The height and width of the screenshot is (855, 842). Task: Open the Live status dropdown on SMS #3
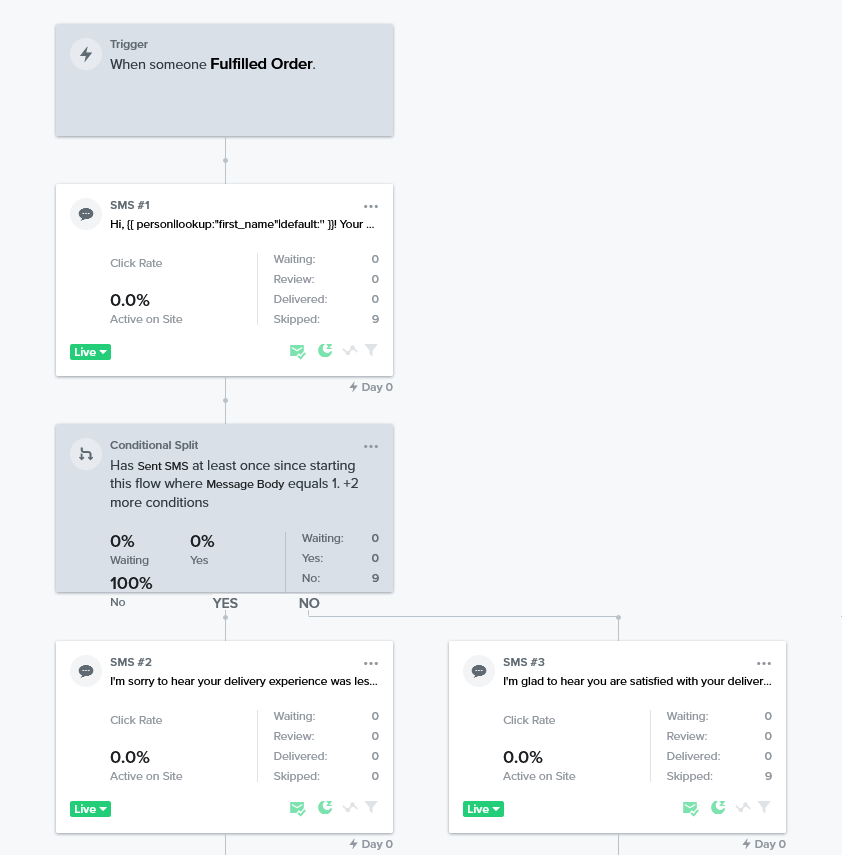pos(483,807)
